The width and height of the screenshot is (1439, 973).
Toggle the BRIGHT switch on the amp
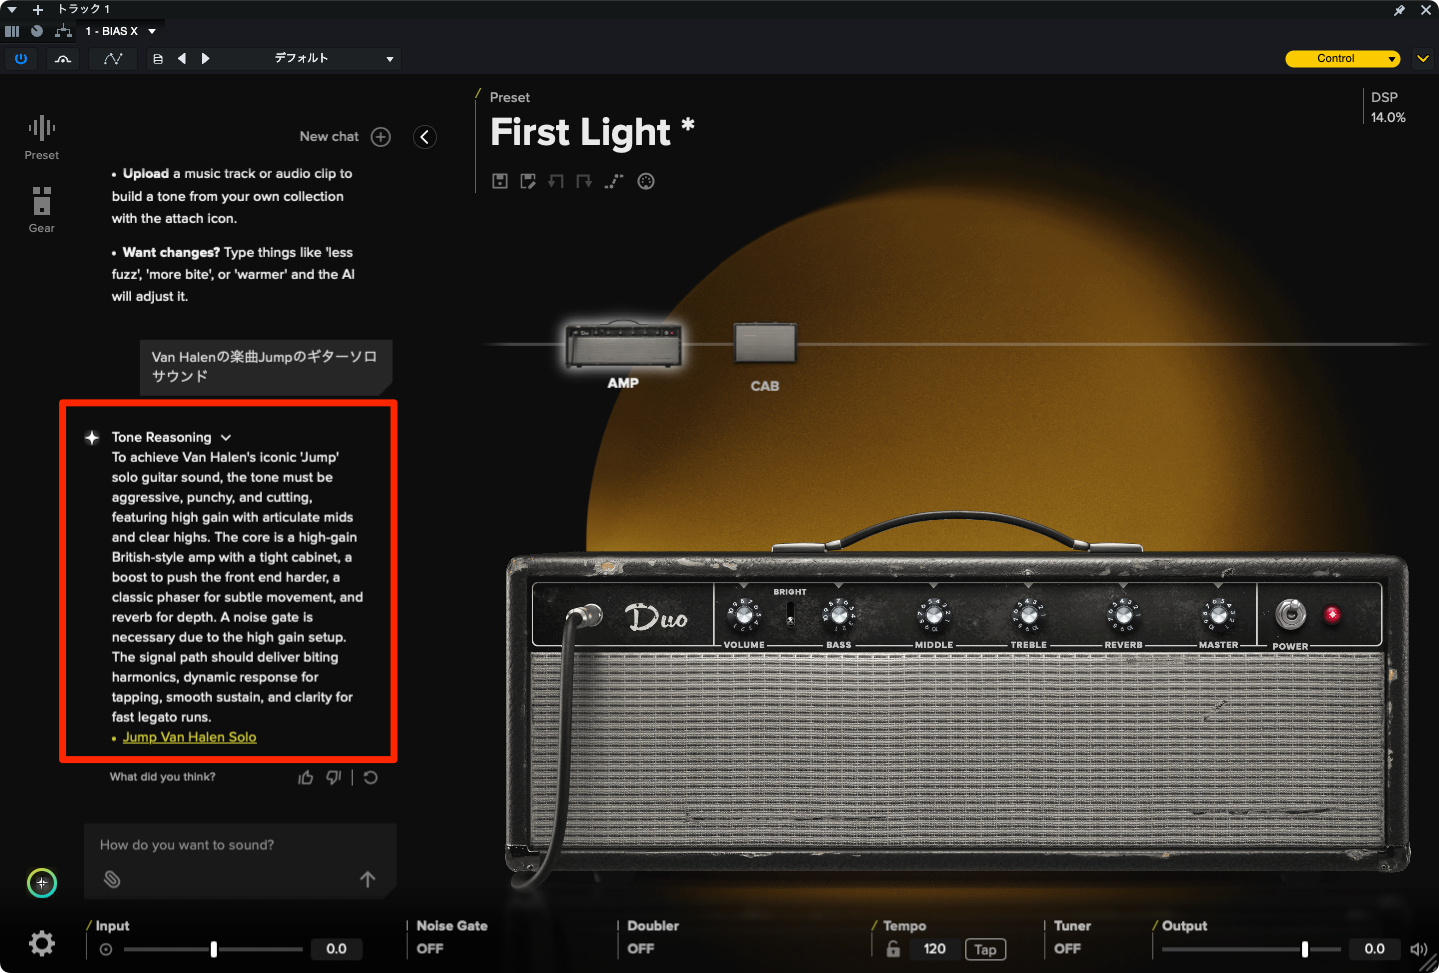(790, 613)
